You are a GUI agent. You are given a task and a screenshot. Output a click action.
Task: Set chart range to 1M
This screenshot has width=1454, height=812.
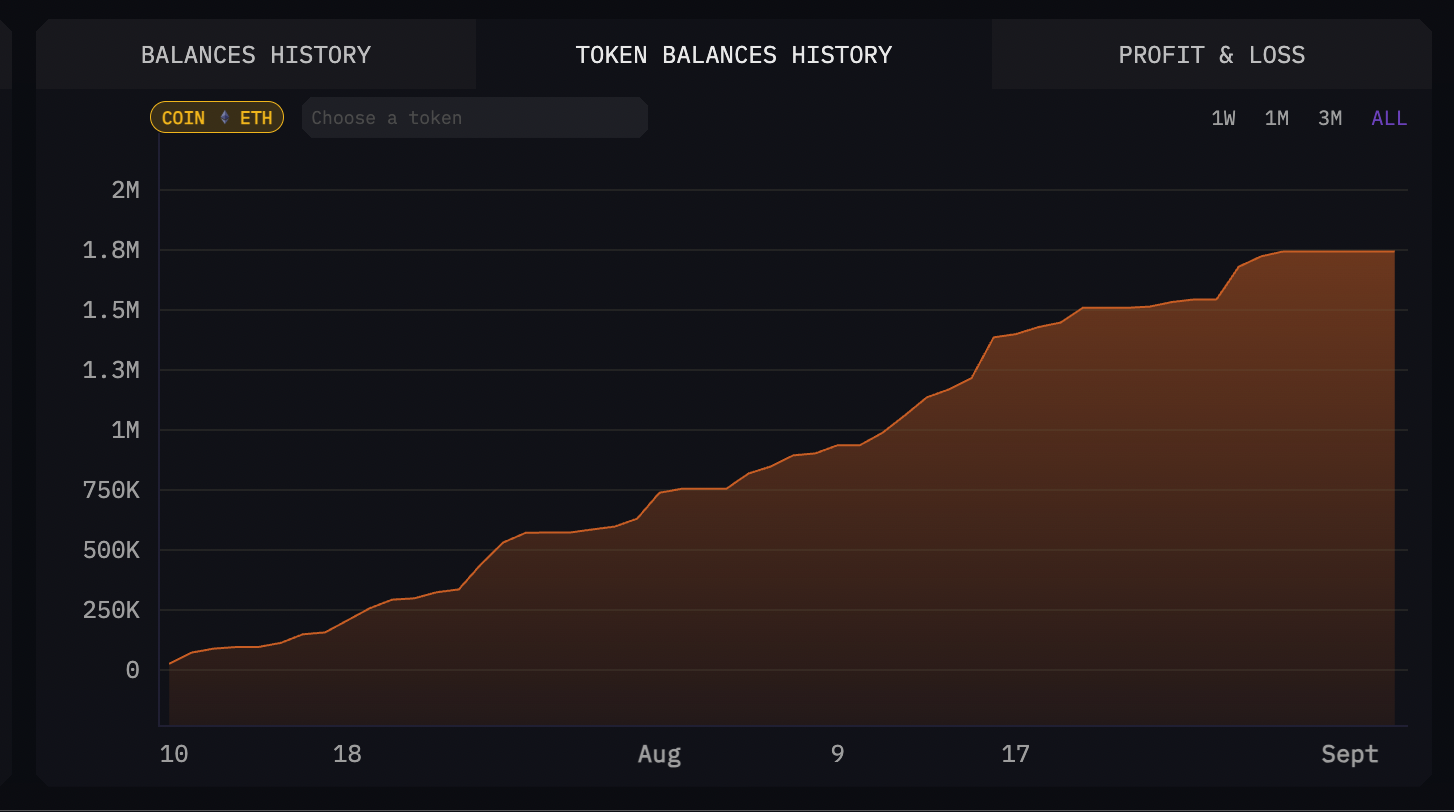[x=1276, y=117]
